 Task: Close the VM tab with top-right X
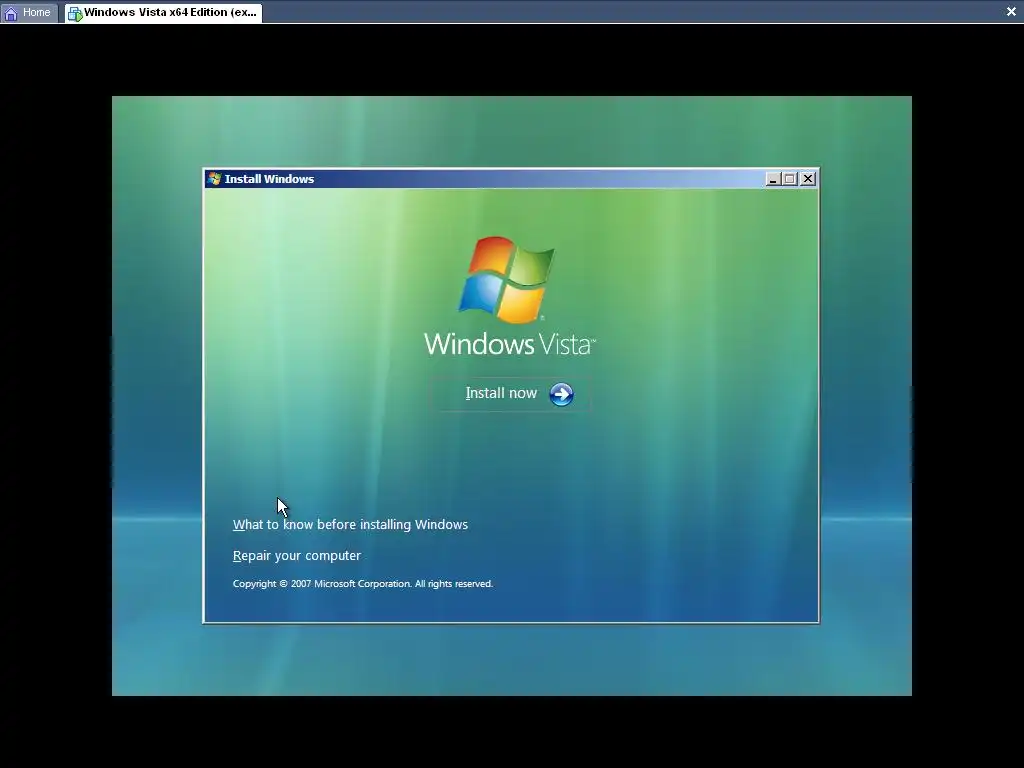(x=1011, y=12)
